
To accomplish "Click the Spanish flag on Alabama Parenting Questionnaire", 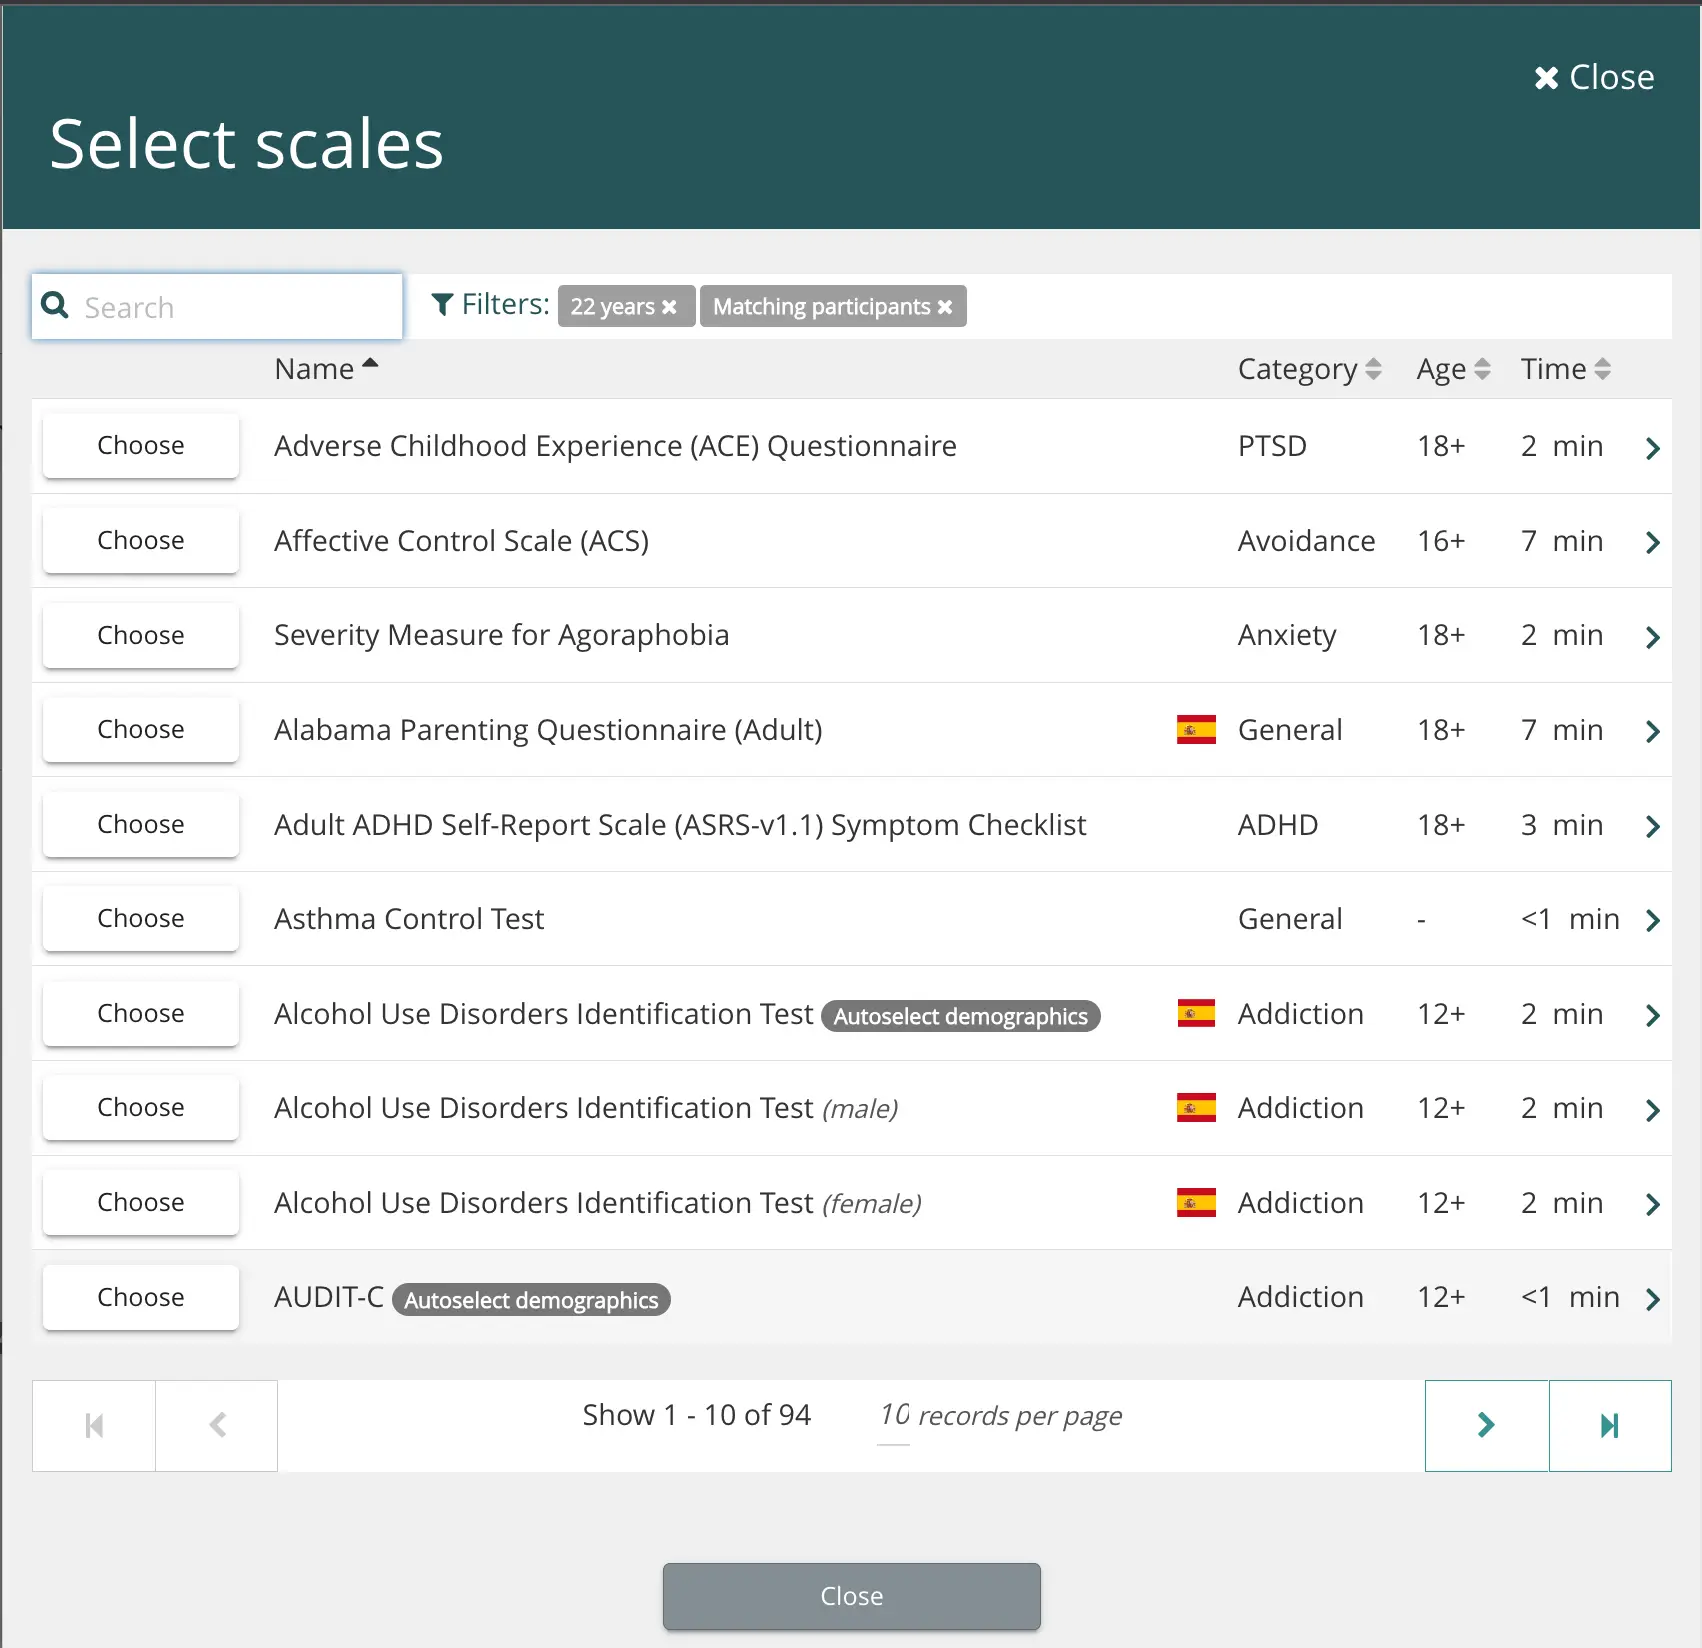I will (1195, 729).
